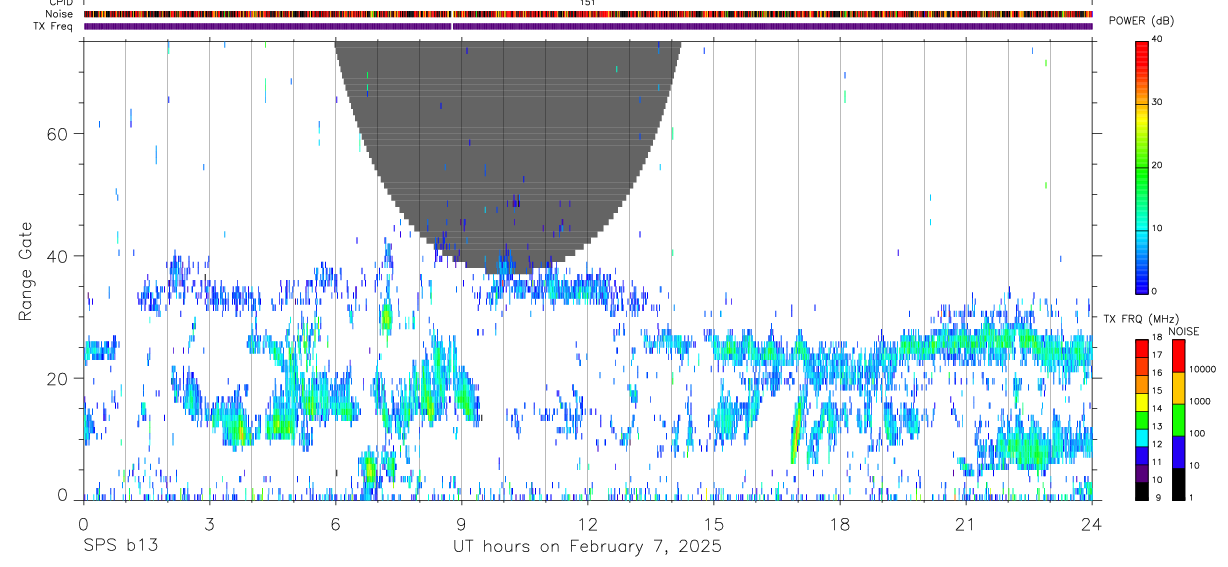Click the TX Freq strip label
This screenshot has width=1228, height=567.
(x=54, y=26)
